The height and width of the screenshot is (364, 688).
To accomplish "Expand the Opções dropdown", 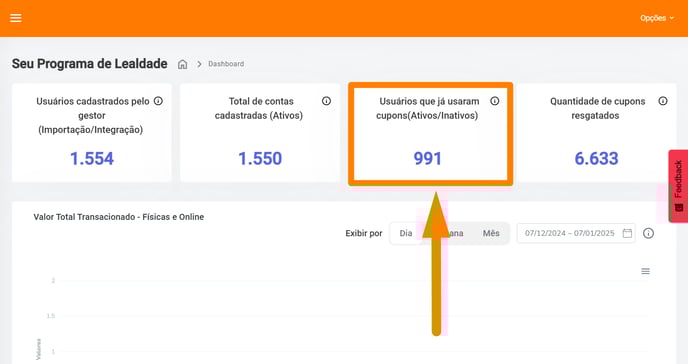I will click(x=656, y=18).
